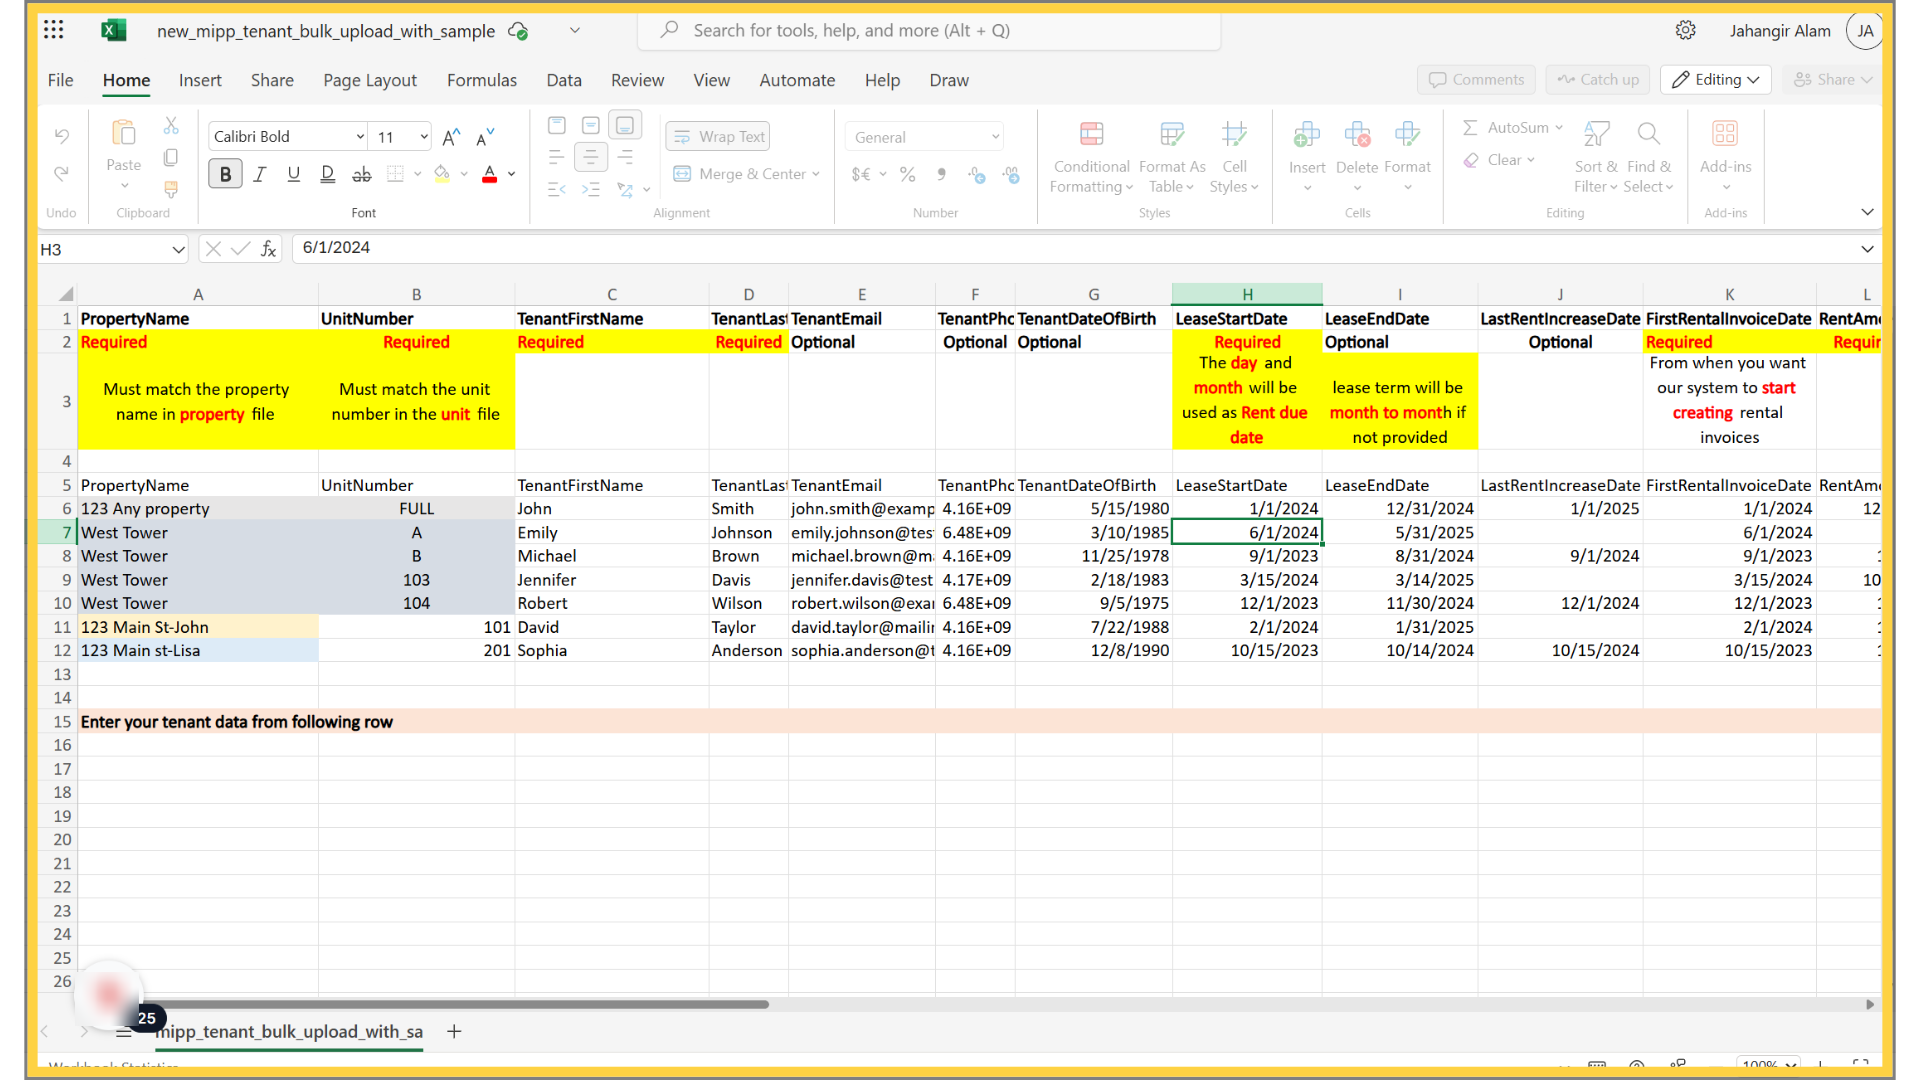Viewport: 1920px width, 1080px height.
Task: Click the Cut scissors icon
Action: (x=171, y=126)
